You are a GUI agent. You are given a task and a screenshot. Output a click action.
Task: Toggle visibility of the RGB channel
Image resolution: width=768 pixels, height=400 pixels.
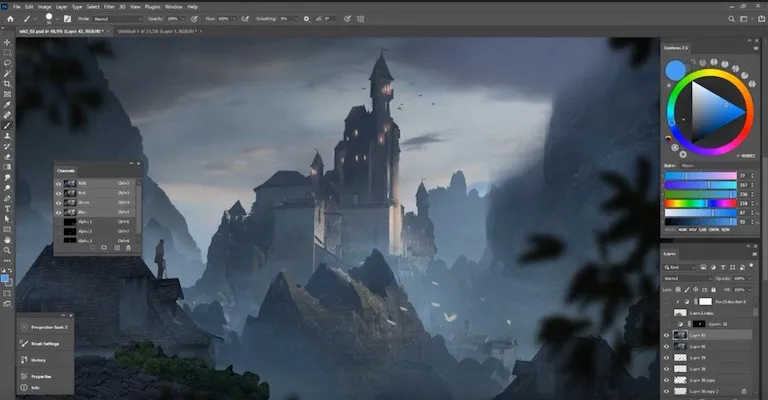[58, 184]
